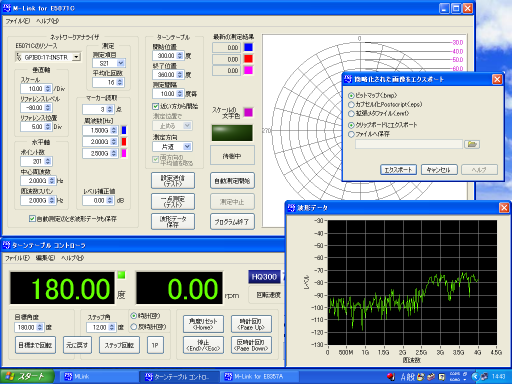Click the blue 1.500G marker color swatch
This screenshot has height=384, width=512.
[x=124, y=130]
